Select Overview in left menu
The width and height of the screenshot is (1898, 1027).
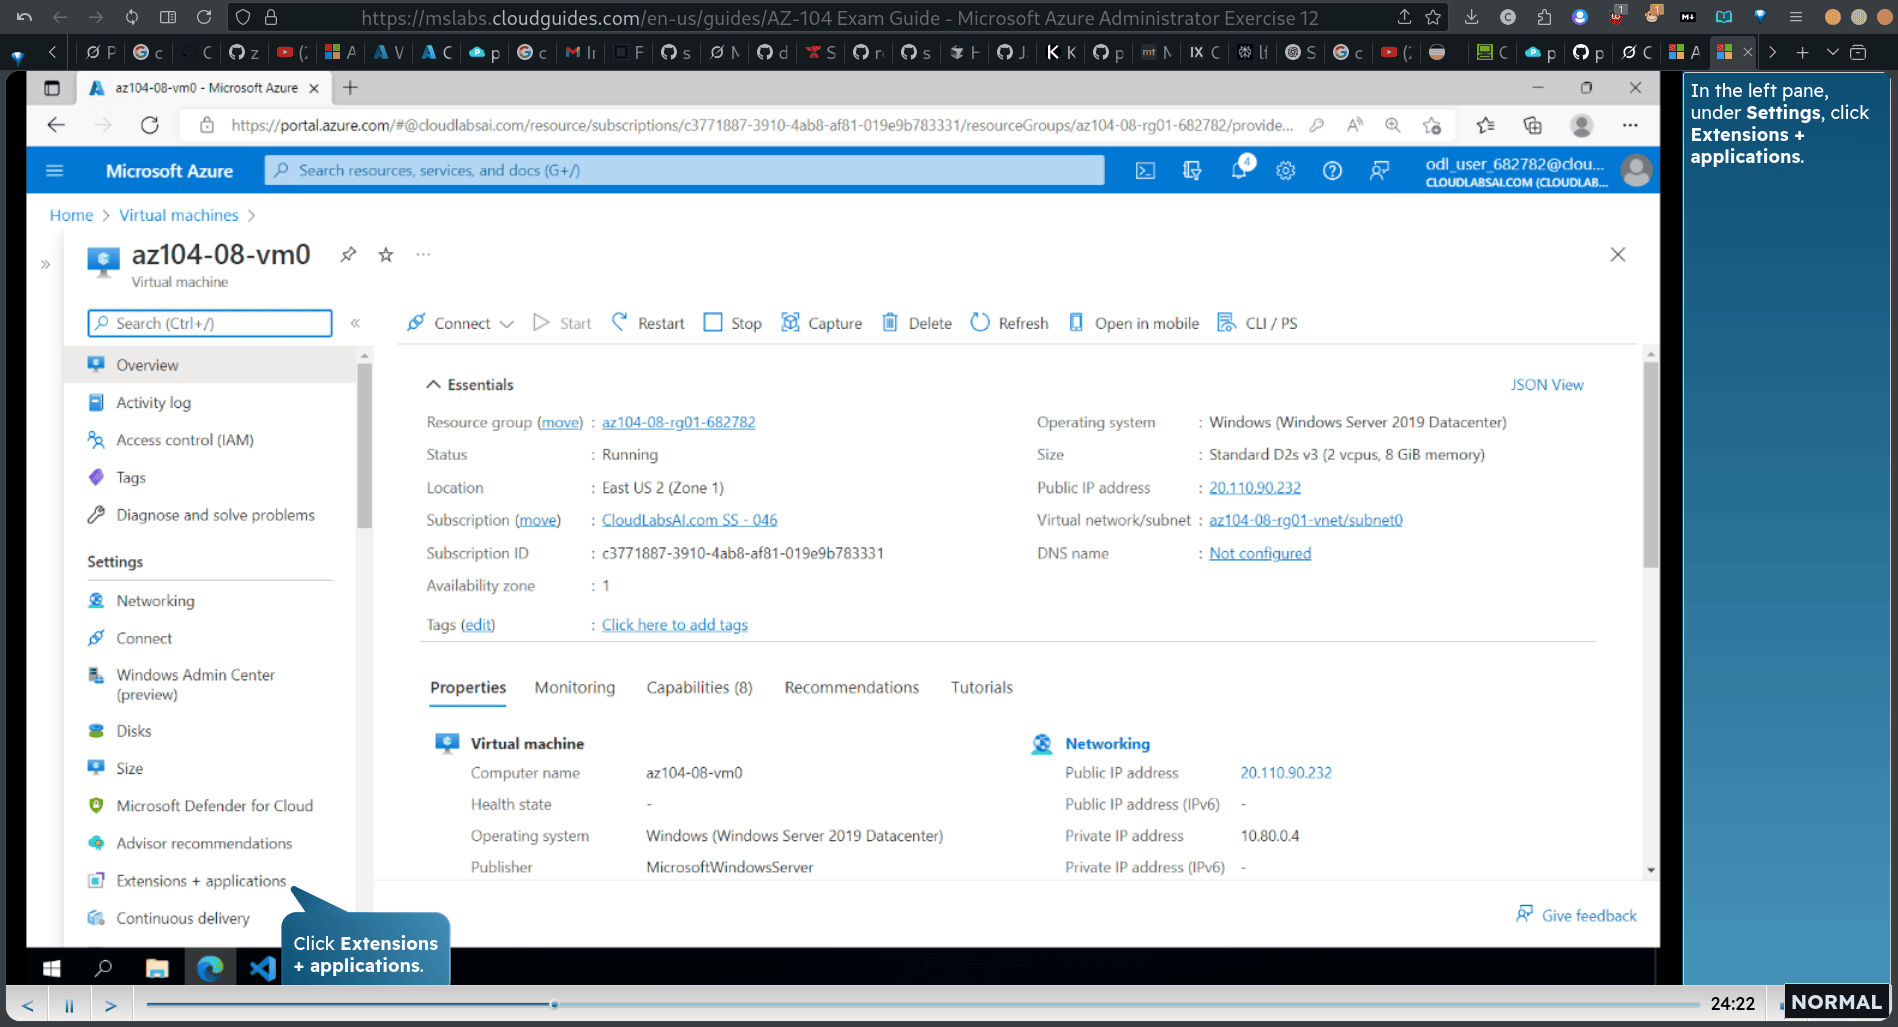(209, 365)
